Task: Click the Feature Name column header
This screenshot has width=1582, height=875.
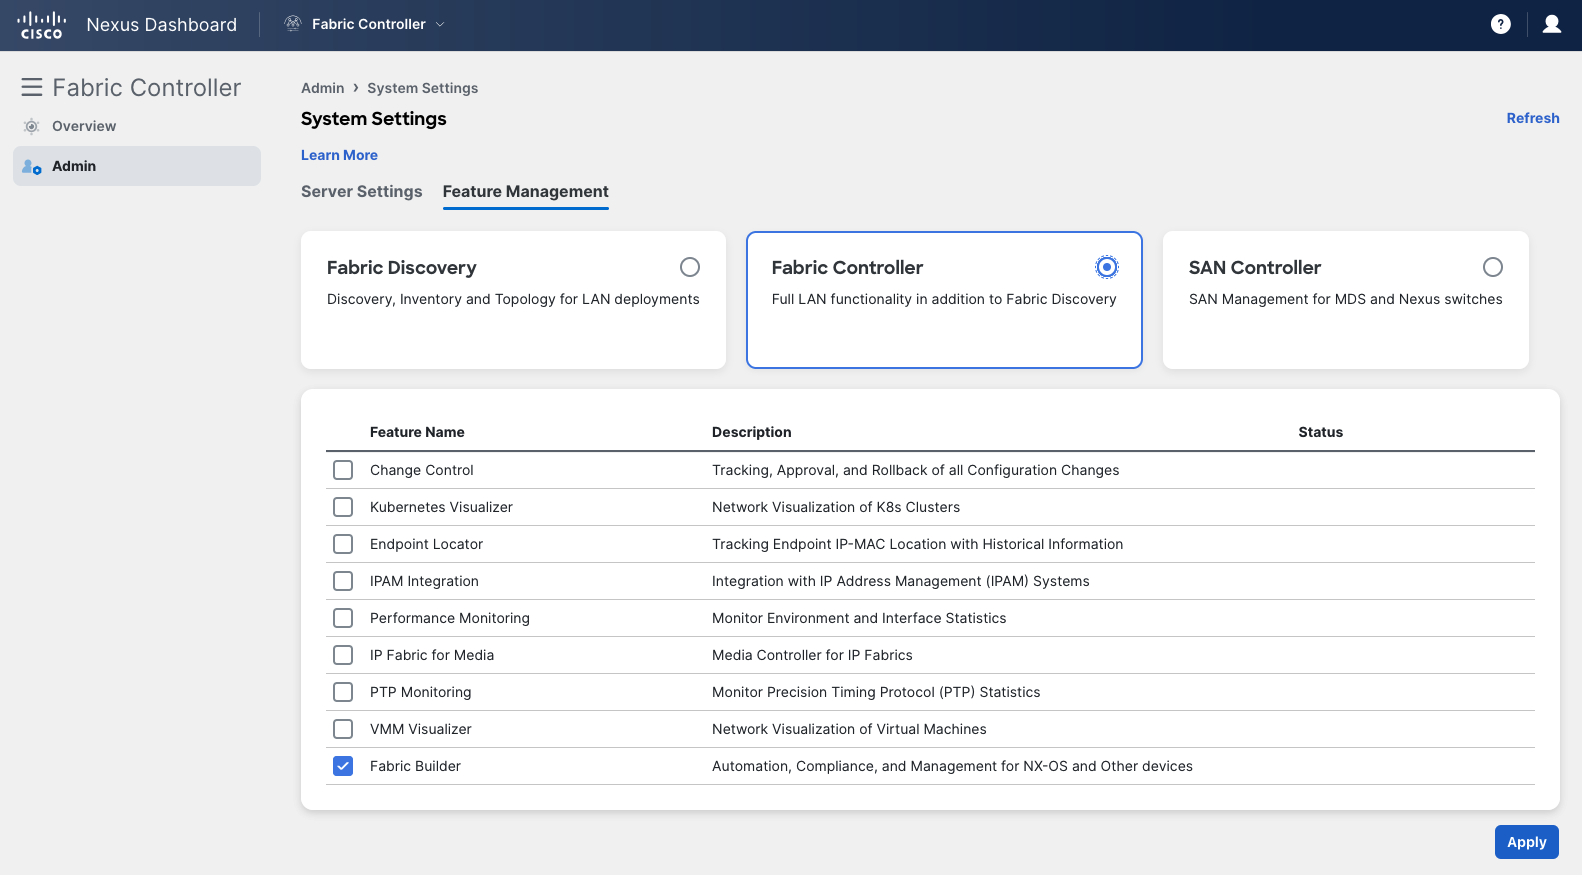Action: 417,432
